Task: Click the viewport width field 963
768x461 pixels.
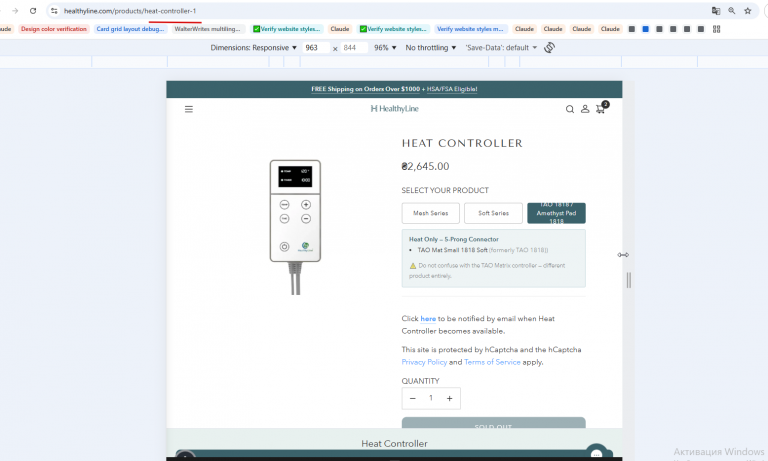Action: pos(314,48)
